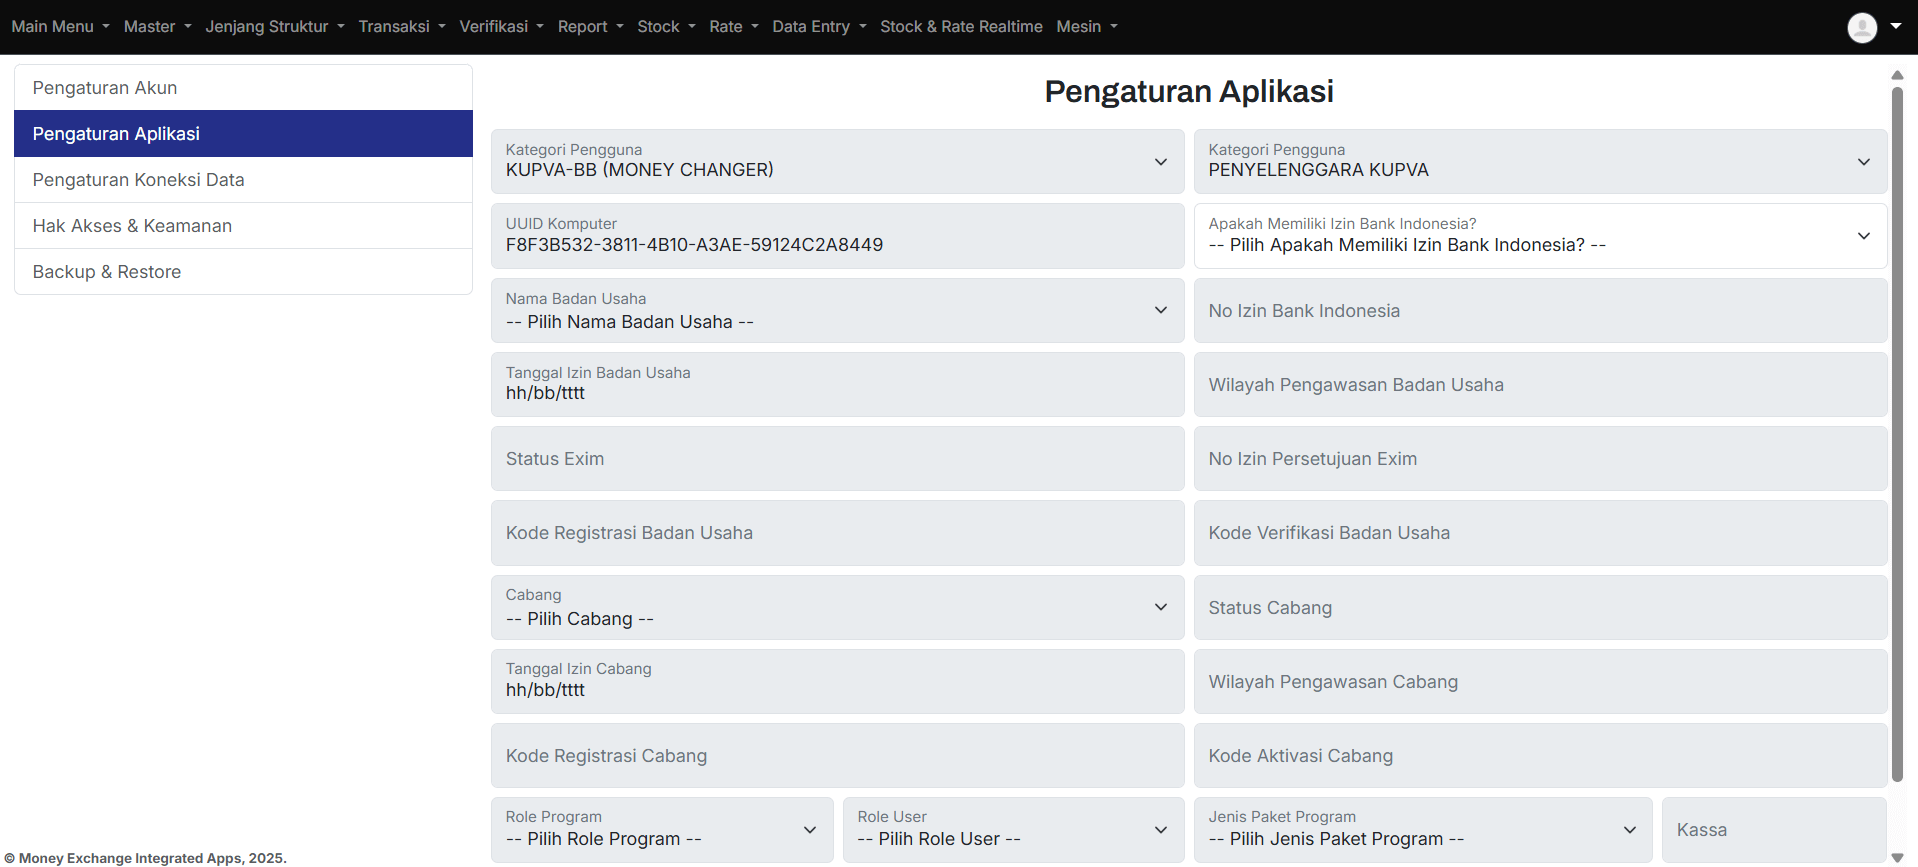Open the Kategori Pengguna KUPVA-BB dropdown
This screenshot has height=867, width=1918.
pos(837,162)
